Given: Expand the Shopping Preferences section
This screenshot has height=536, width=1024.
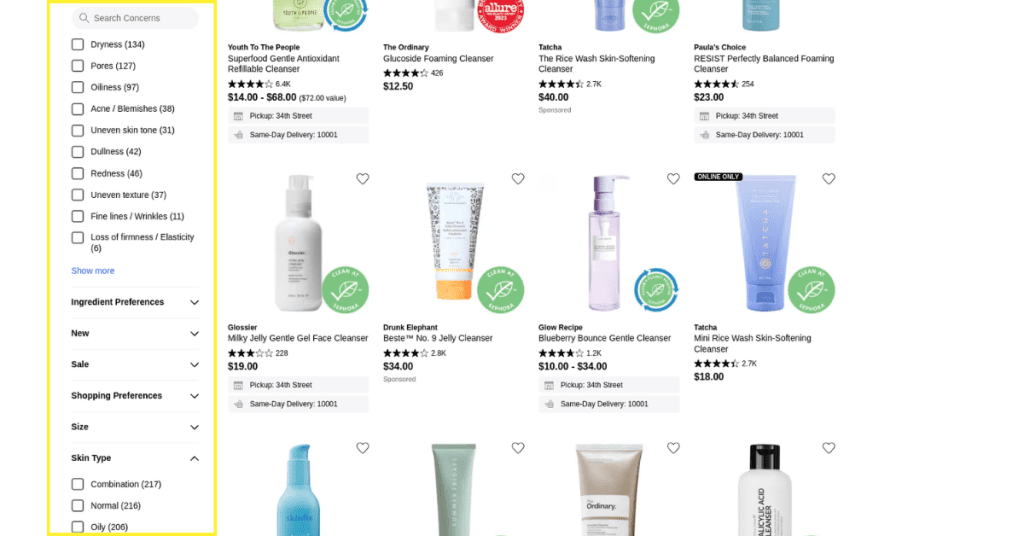Looking at the screenshot, I should (x=135, y=396).
